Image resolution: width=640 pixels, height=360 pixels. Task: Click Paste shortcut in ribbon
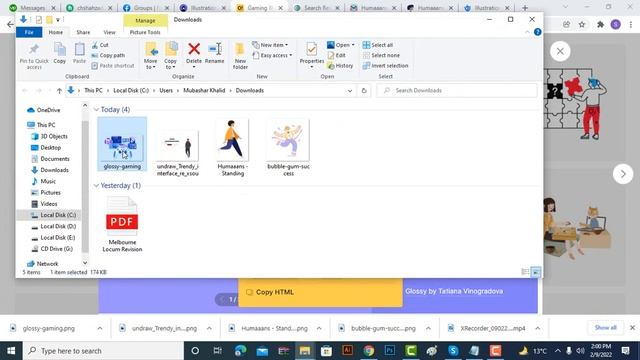click(113, 65)
